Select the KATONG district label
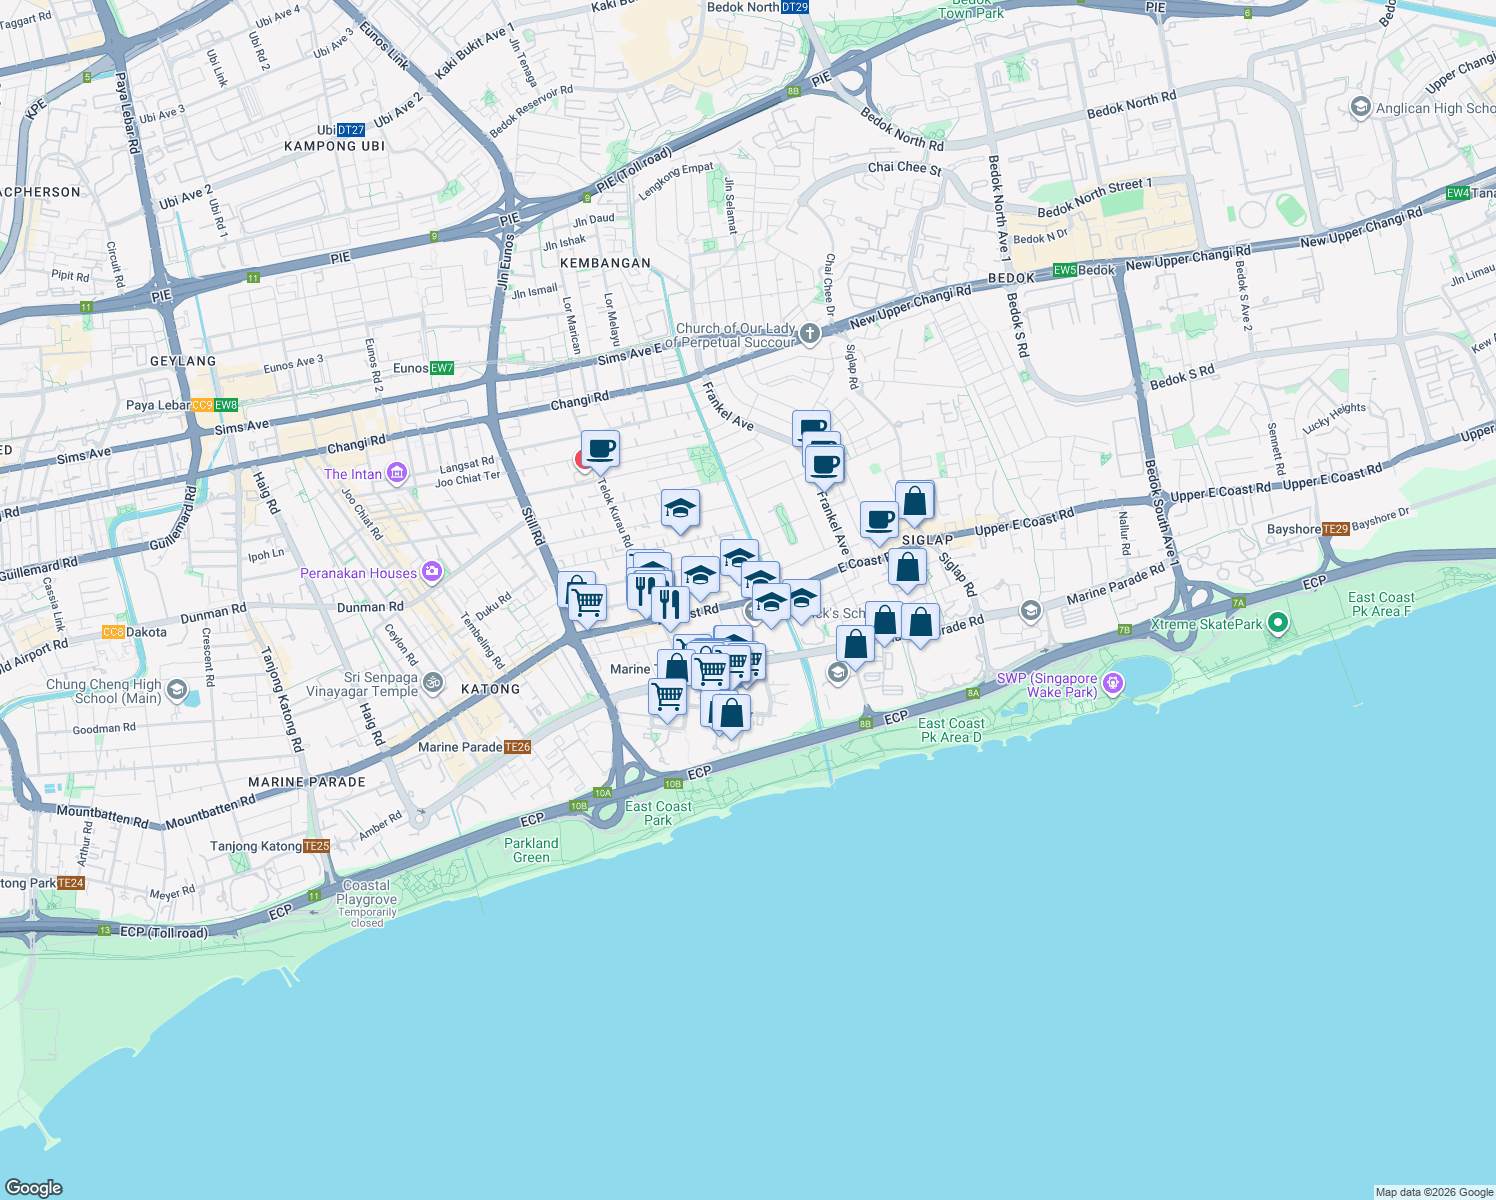Screen dimensions: 1496x1200 point(490,689)
